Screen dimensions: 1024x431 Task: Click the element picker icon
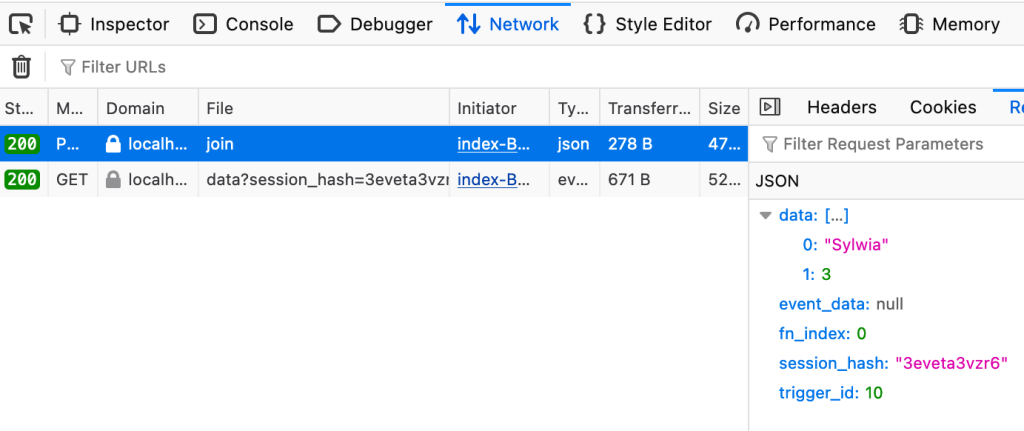21,24
